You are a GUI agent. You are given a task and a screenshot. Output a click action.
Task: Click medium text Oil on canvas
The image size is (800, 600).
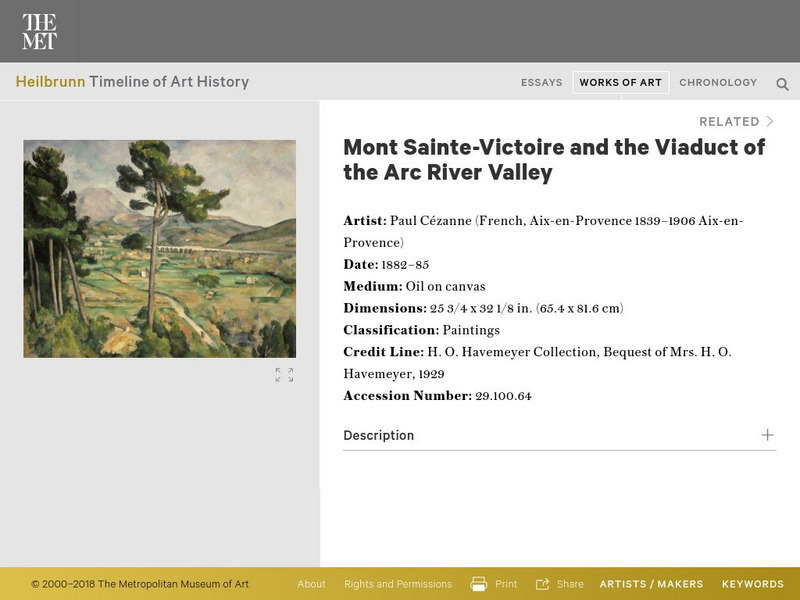tap(445, 287)
